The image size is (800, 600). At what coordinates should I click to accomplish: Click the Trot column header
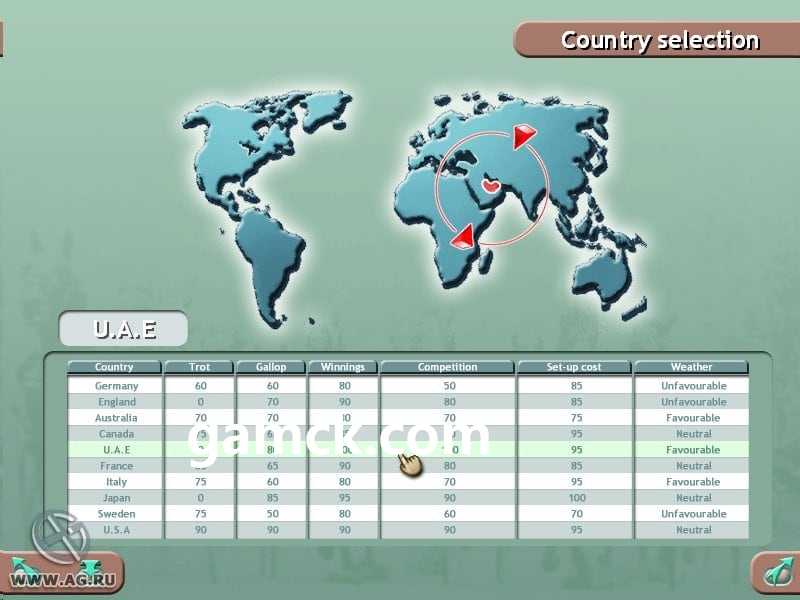click(199, 367)
